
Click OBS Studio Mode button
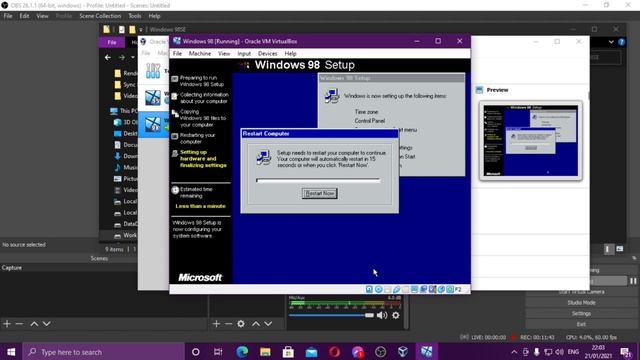coord(581,302)
